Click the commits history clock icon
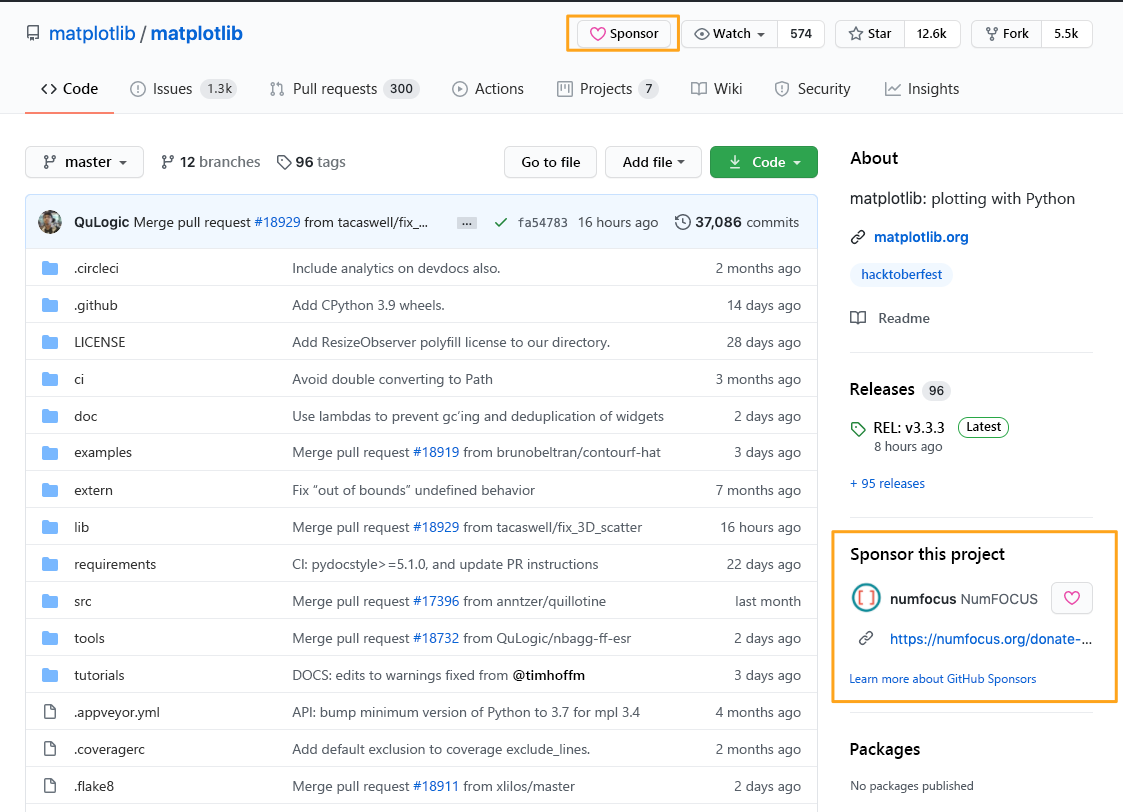 click(683, 222)
